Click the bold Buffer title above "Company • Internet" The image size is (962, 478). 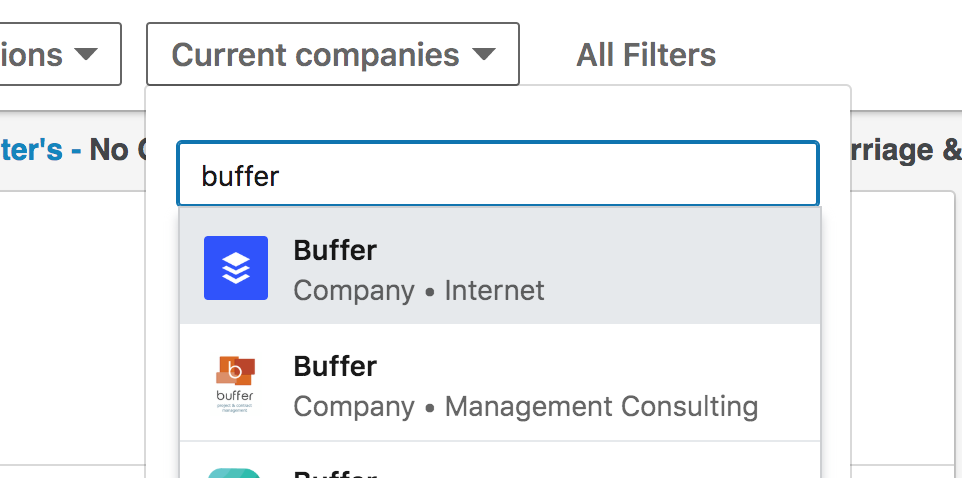click(x=335, y=250)
